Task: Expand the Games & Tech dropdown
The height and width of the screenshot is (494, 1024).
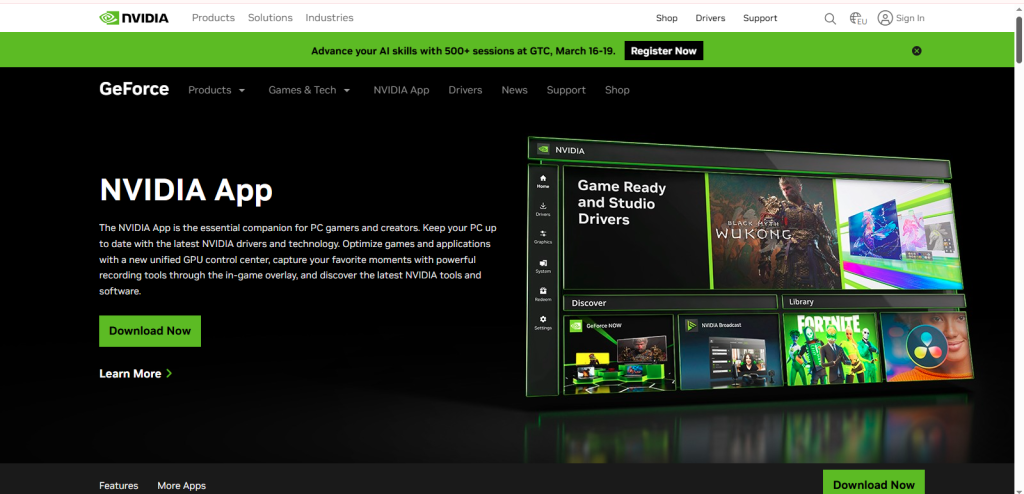Action: [310, 90]
